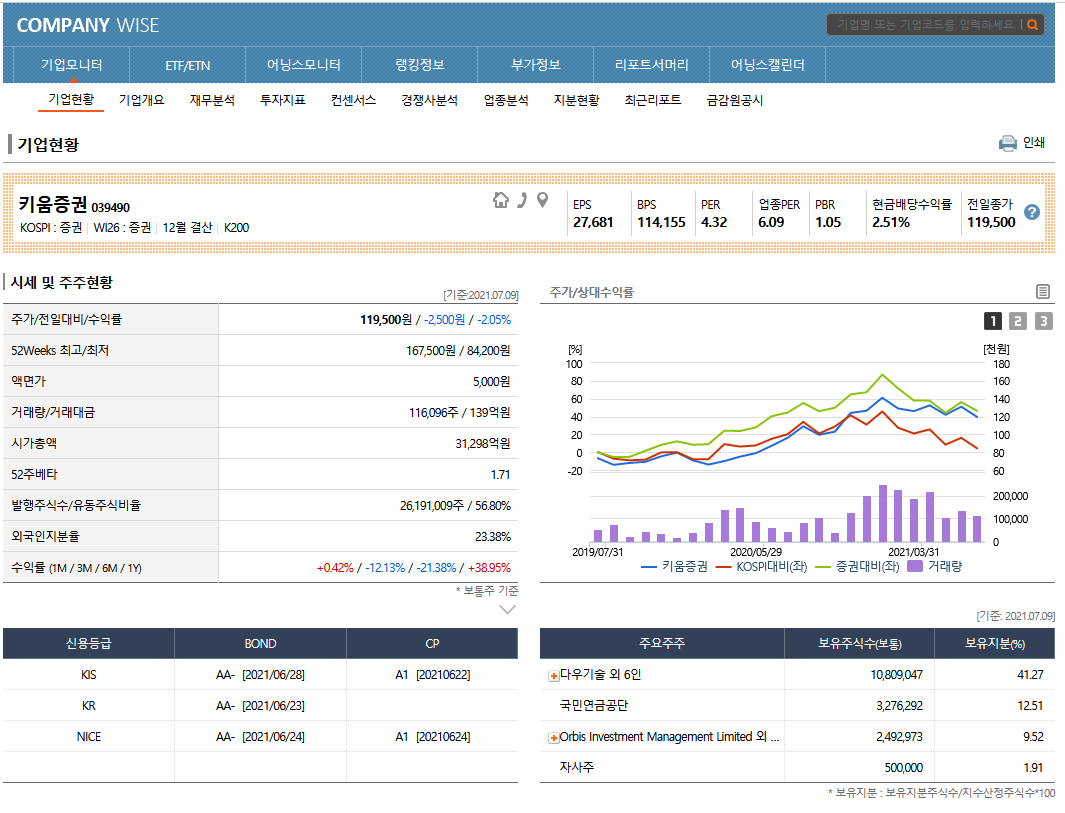Click the 국민연금공단 shareholder row
The image size is (1065, 813).
[x=797, y=706]
